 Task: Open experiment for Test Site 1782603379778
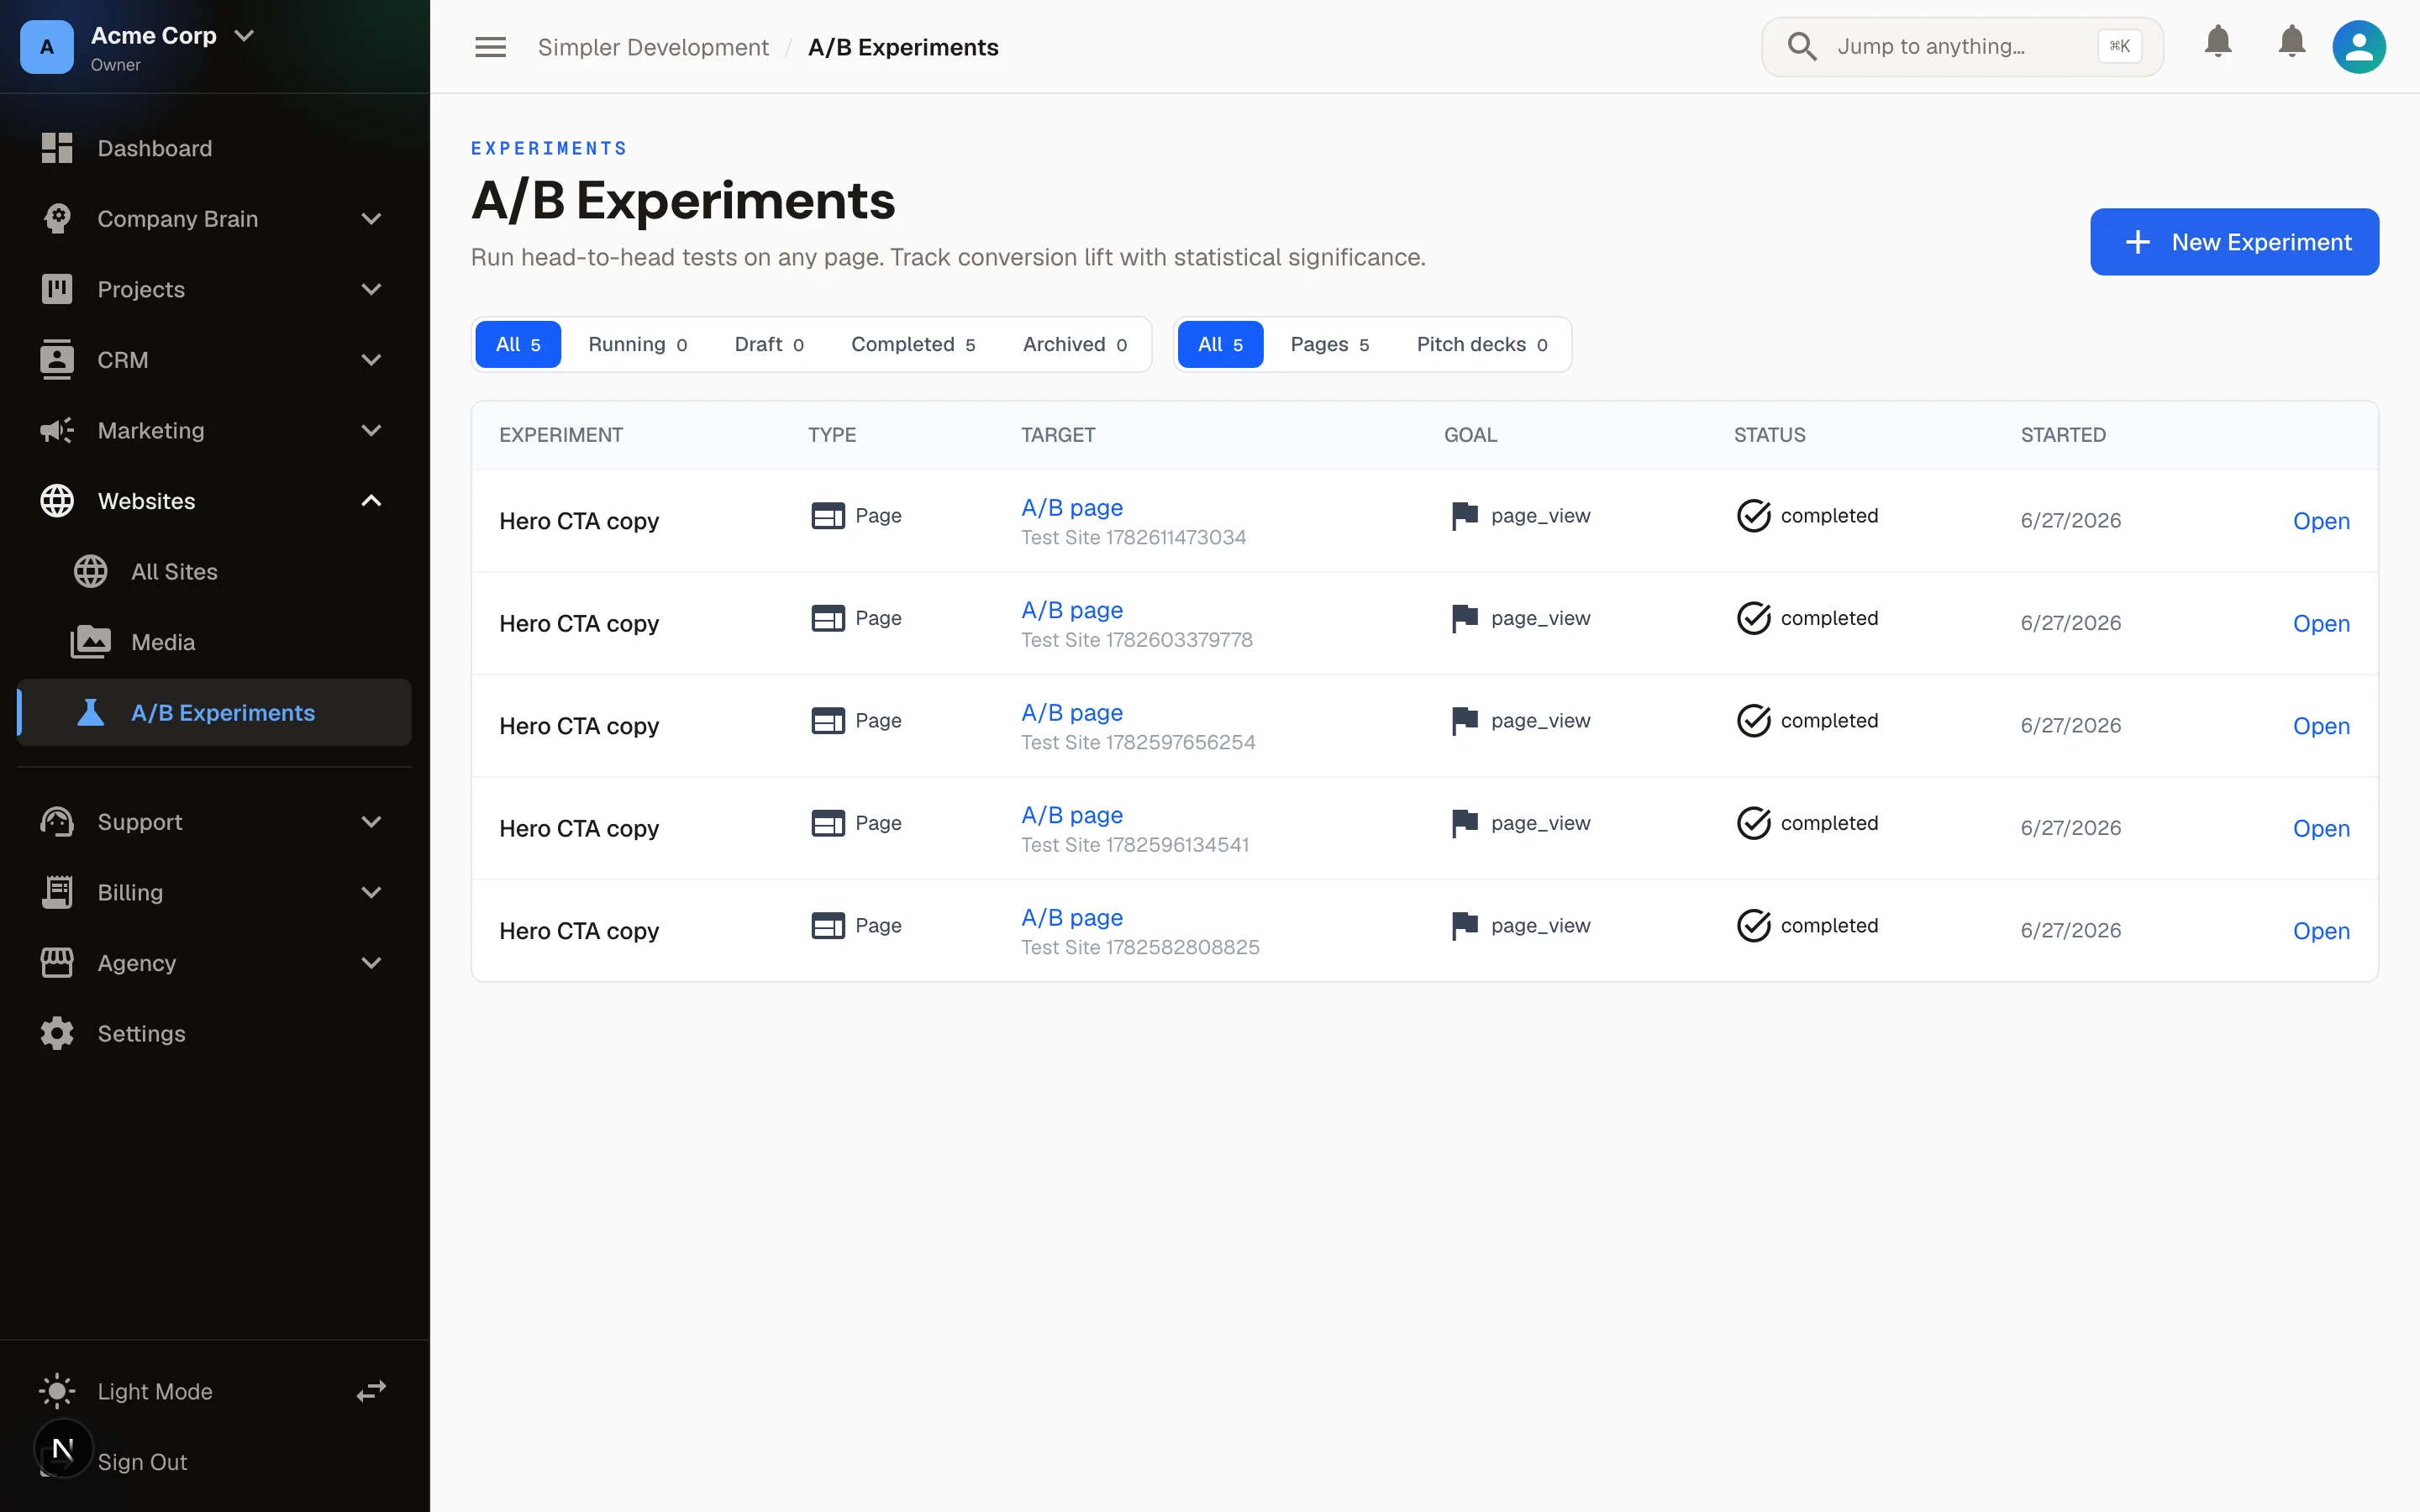[2321, 623]
